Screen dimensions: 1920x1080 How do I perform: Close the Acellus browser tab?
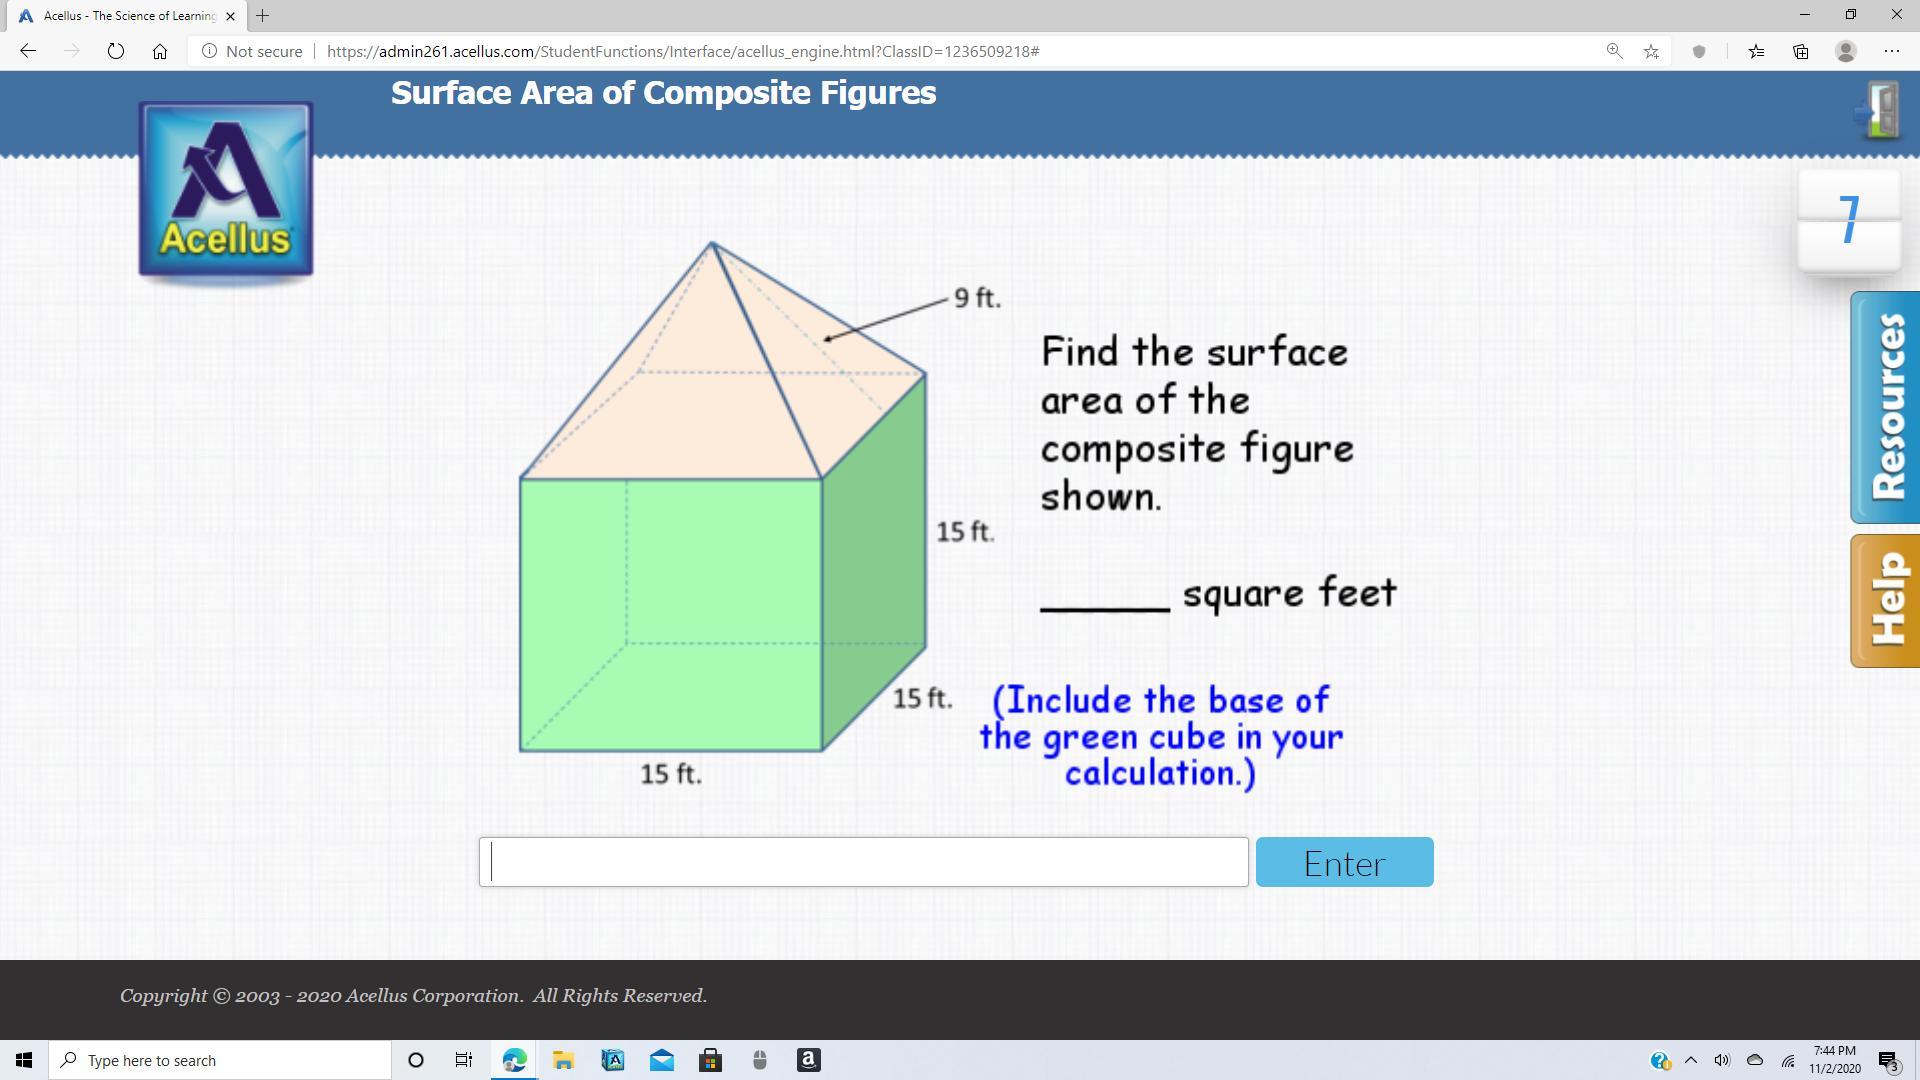[230, 16]
